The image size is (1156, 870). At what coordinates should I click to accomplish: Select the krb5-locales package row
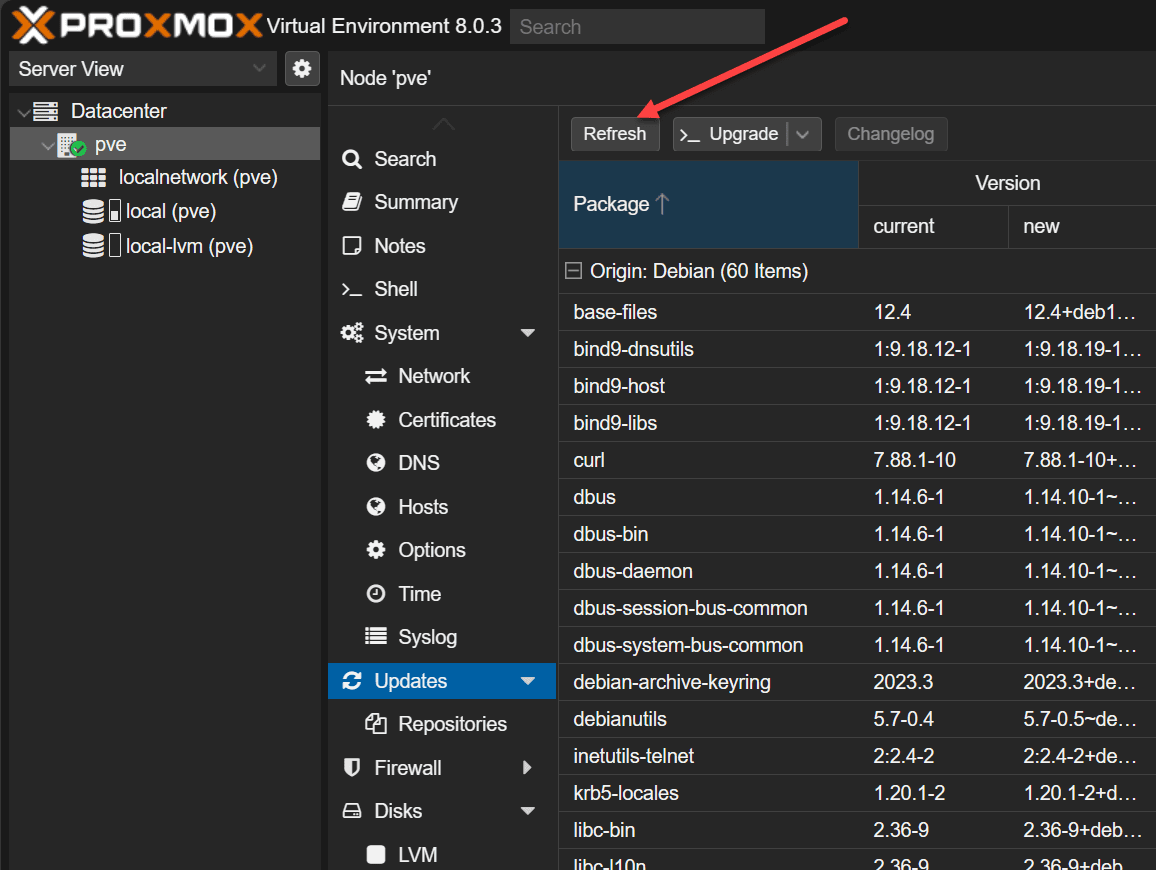[857, 793]
